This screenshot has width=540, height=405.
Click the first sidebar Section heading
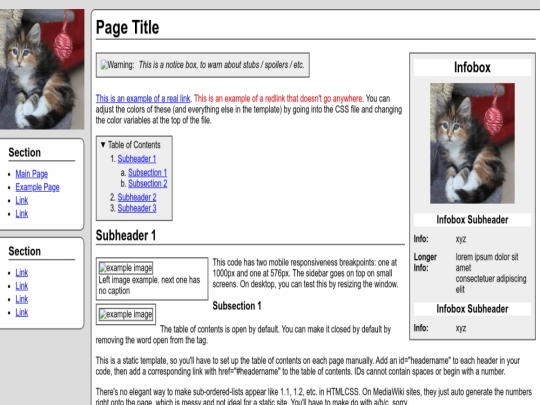(24, 153)
